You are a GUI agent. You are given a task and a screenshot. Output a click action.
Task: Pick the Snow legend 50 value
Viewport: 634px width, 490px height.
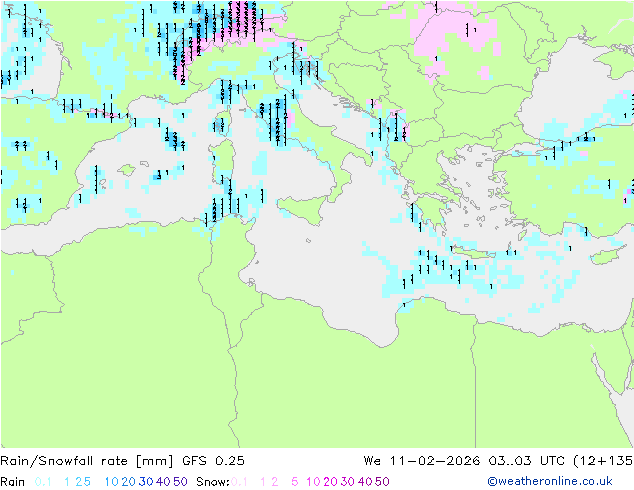pyautogui.click(x=382, y=482)
